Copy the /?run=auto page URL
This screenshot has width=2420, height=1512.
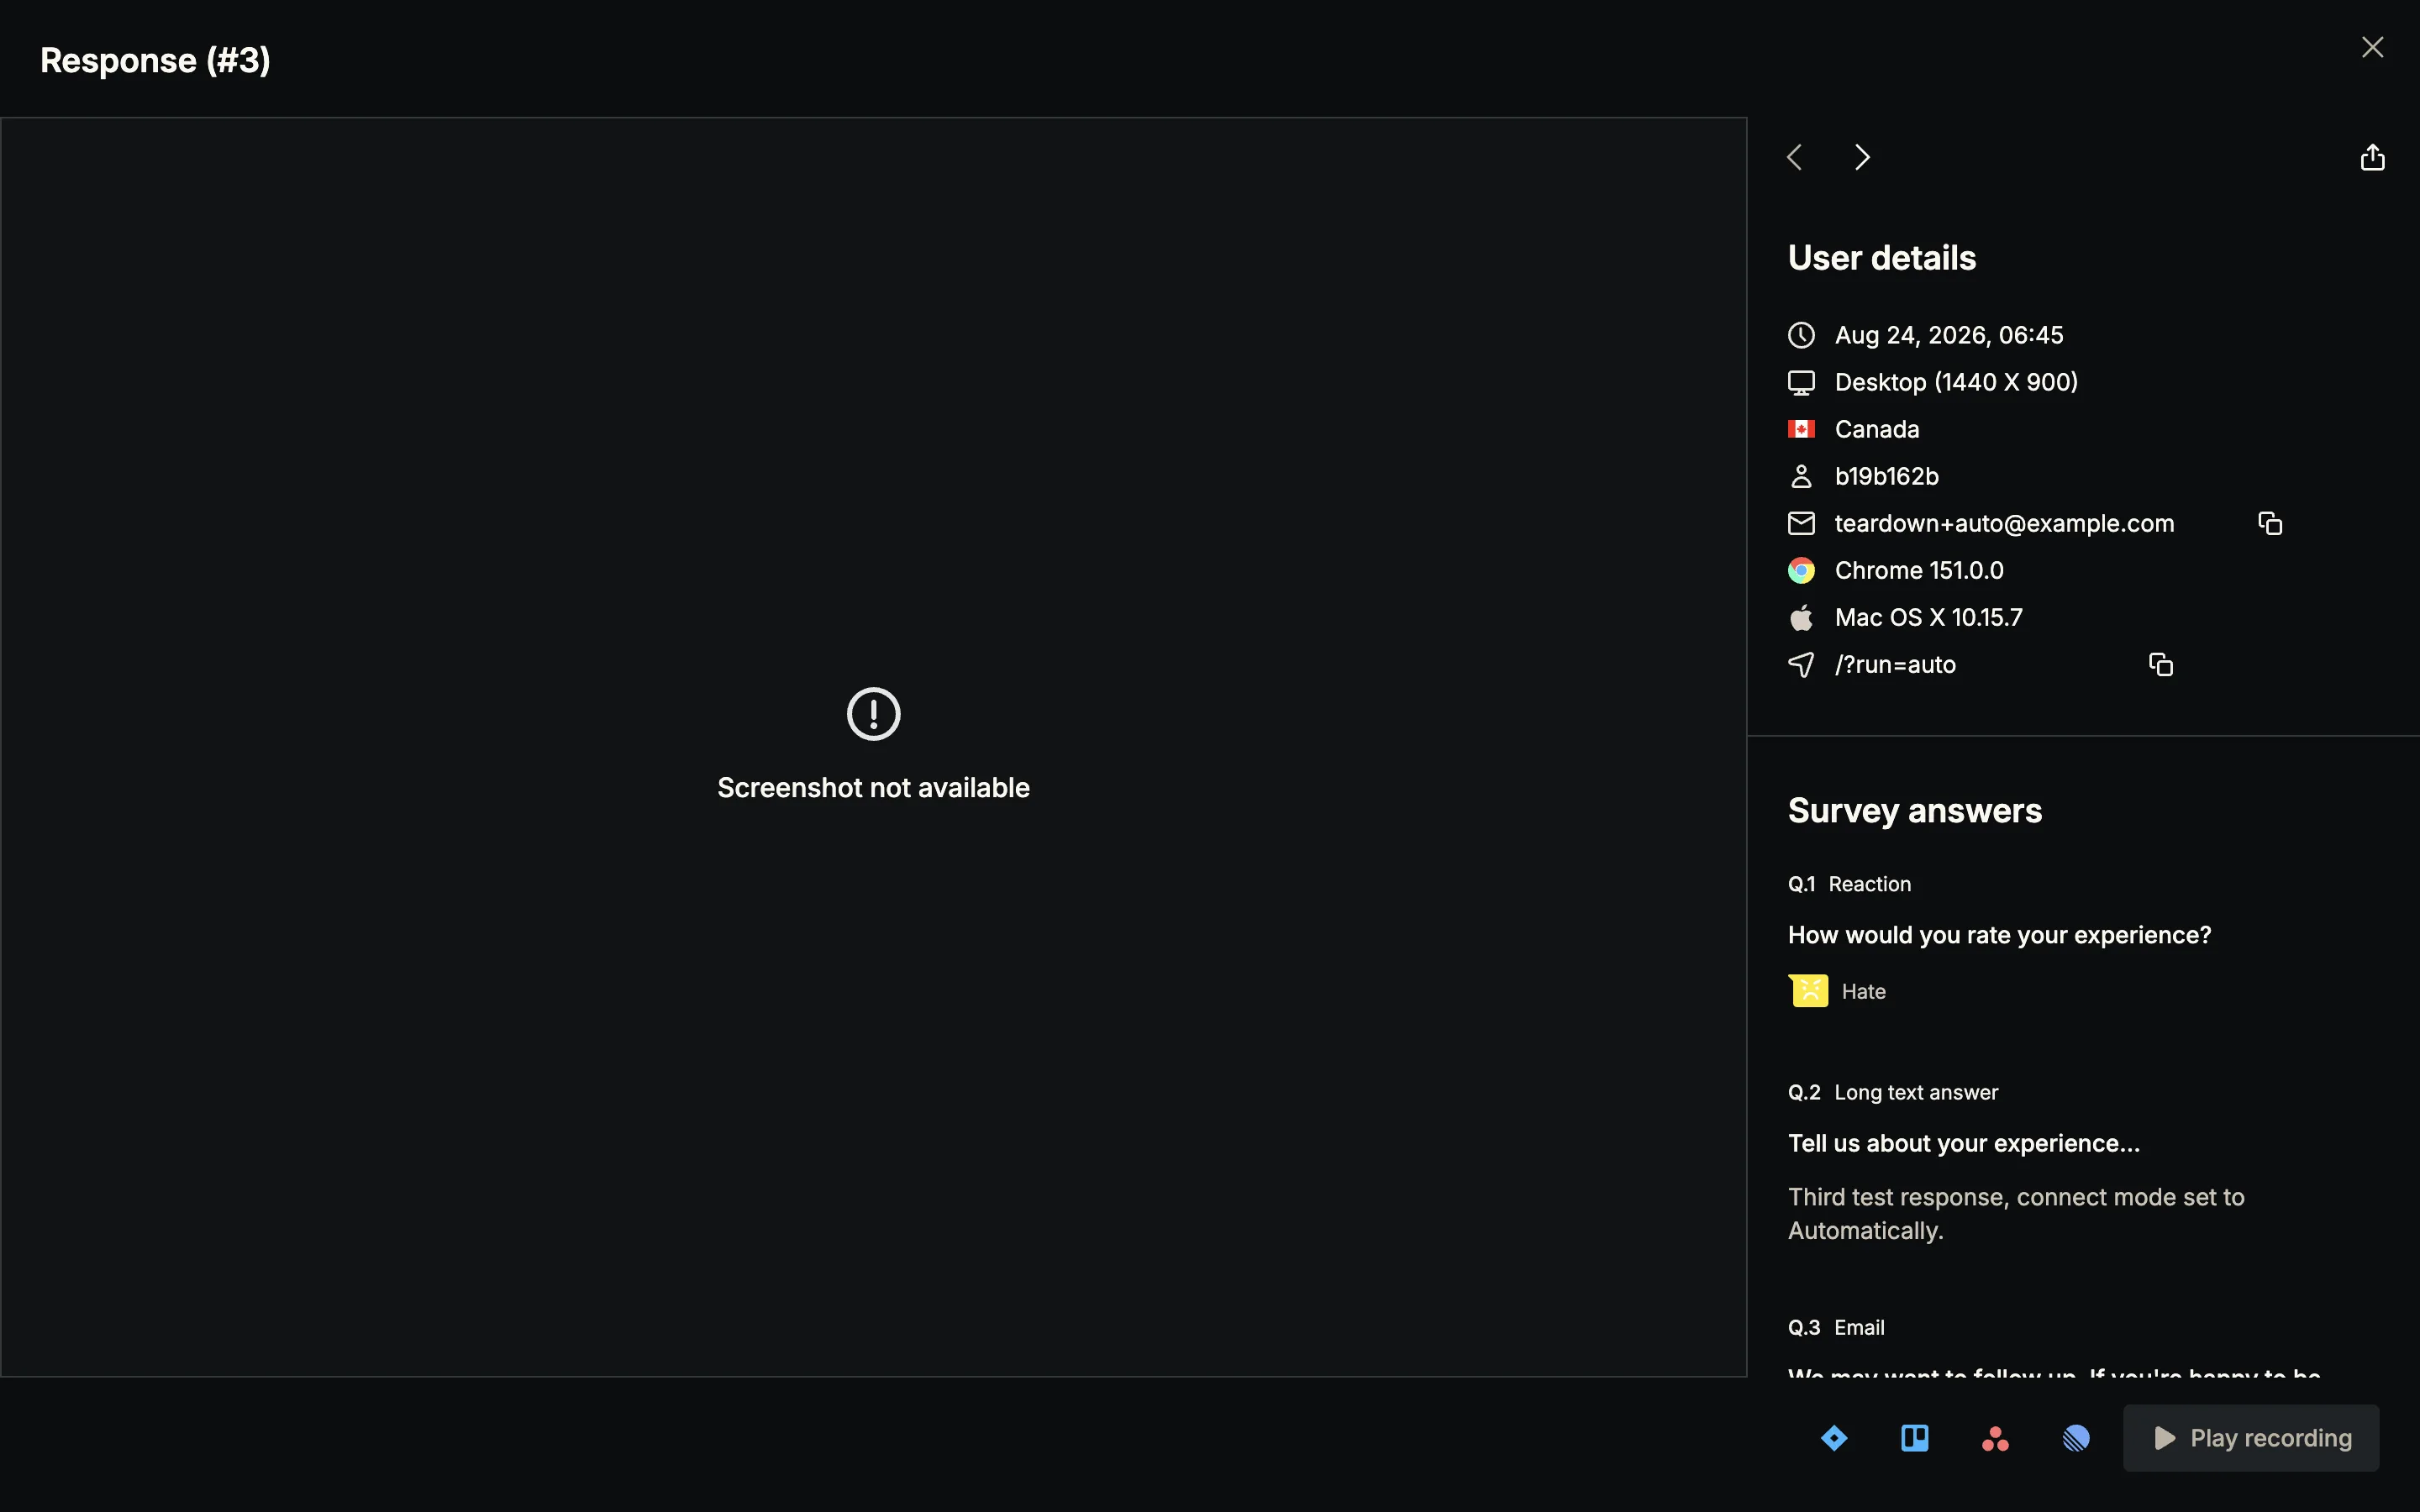pyautogui.click(x=2161, y=664)
